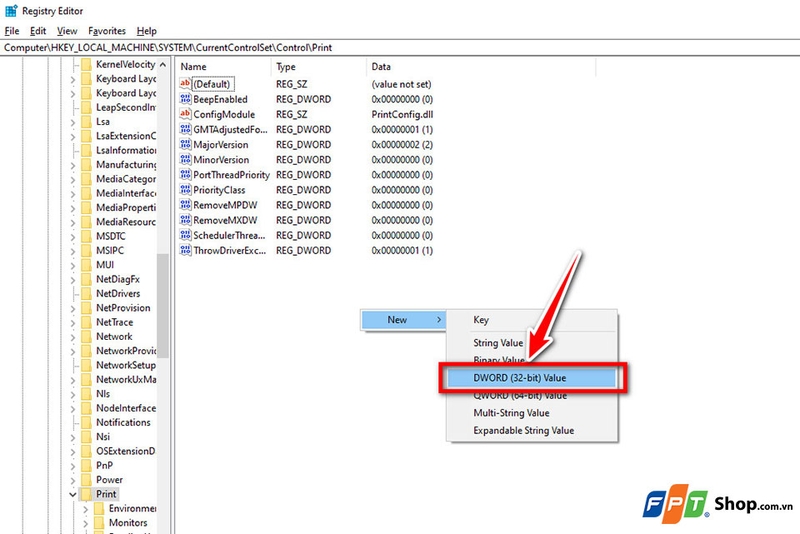Screen dimensions: 800x534
Task: Choose Multi-String Value from the New submenu
Action: pyautogui.click(x=531, y=413)
